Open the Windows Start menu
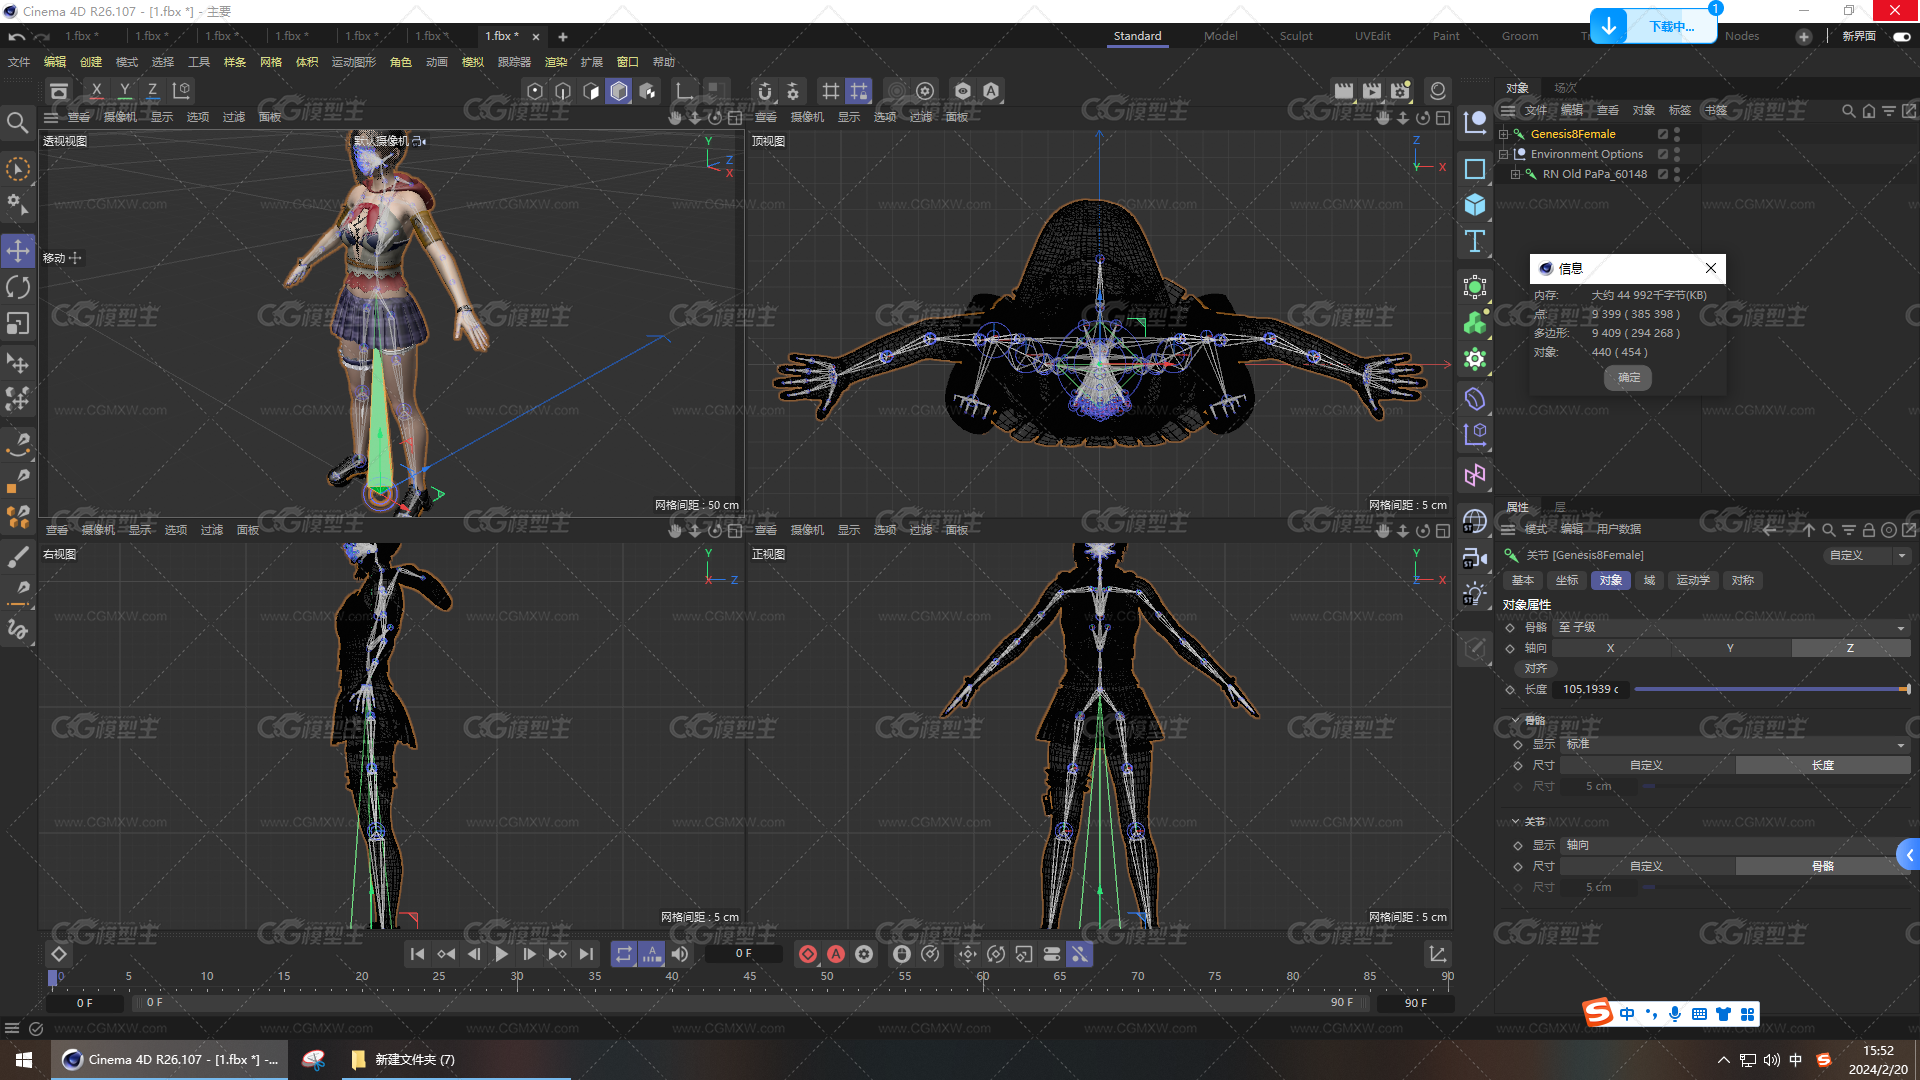This screenshot has height=1080, width=1920. pos(24,1060)
